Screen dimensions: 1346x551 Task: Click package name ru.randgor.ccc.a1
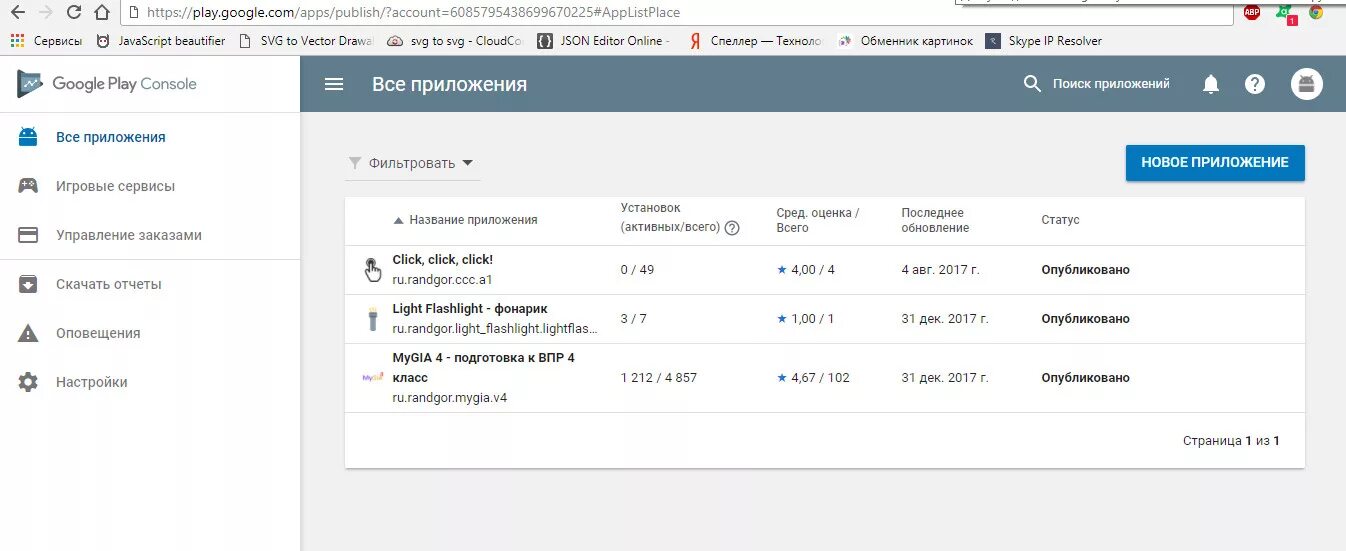[442, 280]
